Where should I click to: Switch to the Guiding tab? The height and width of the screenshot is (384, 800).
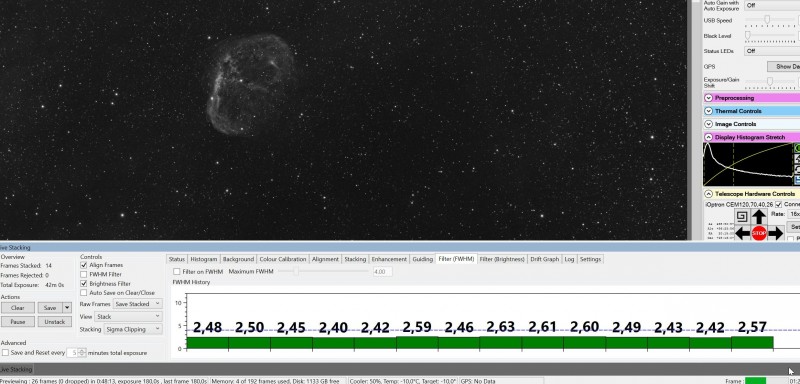422,259
